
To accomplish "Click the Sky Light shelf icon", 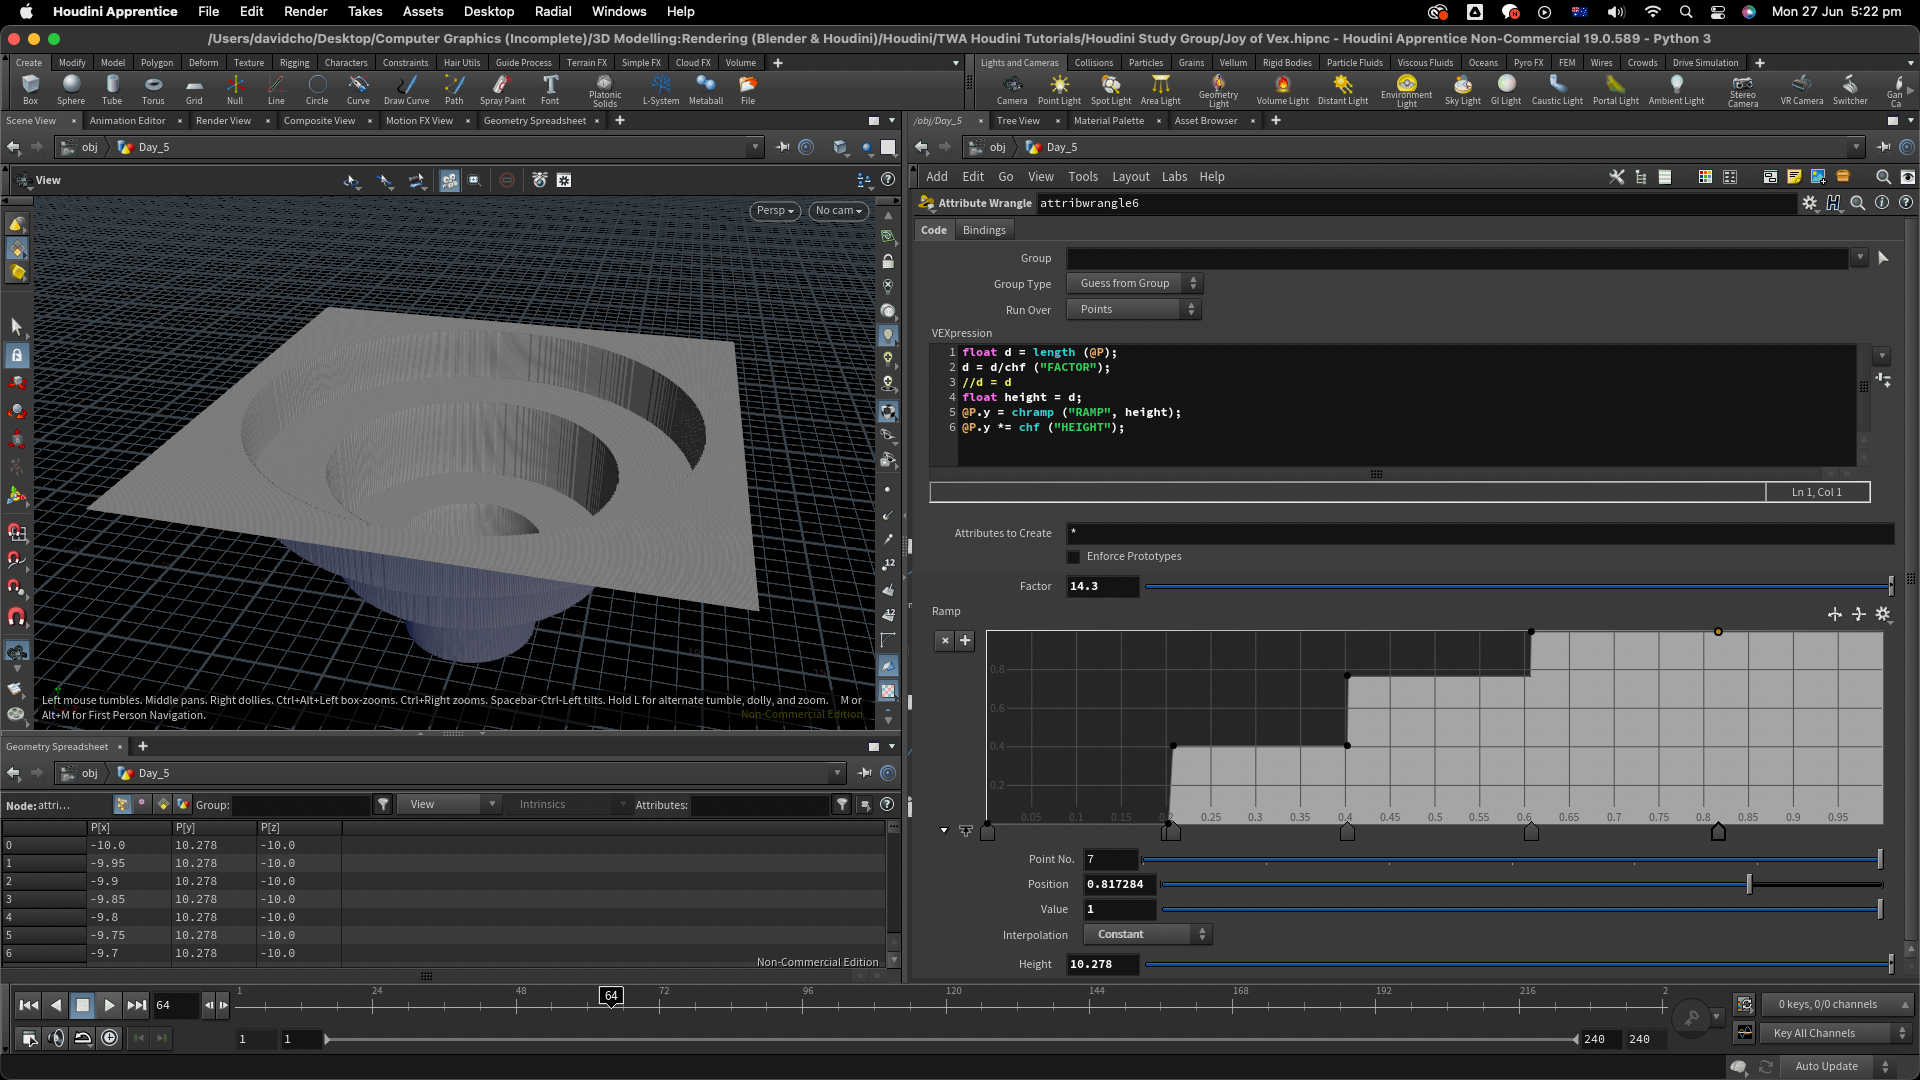I will pos(1462,88).
